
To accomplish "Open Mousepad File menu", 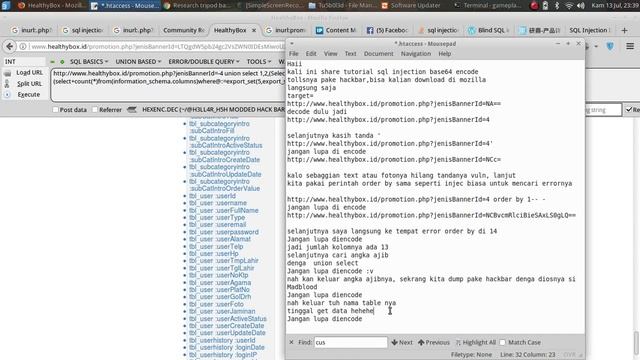I will 293,54.
